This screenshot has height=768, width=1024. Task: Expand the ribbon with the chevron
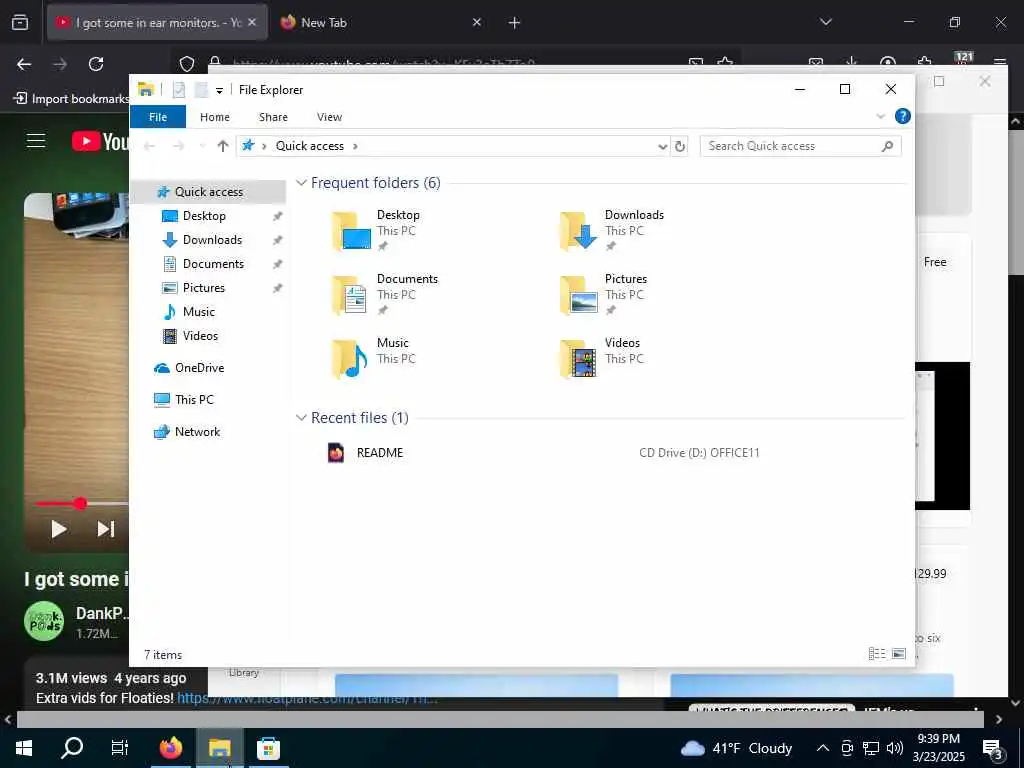(880, 116)
